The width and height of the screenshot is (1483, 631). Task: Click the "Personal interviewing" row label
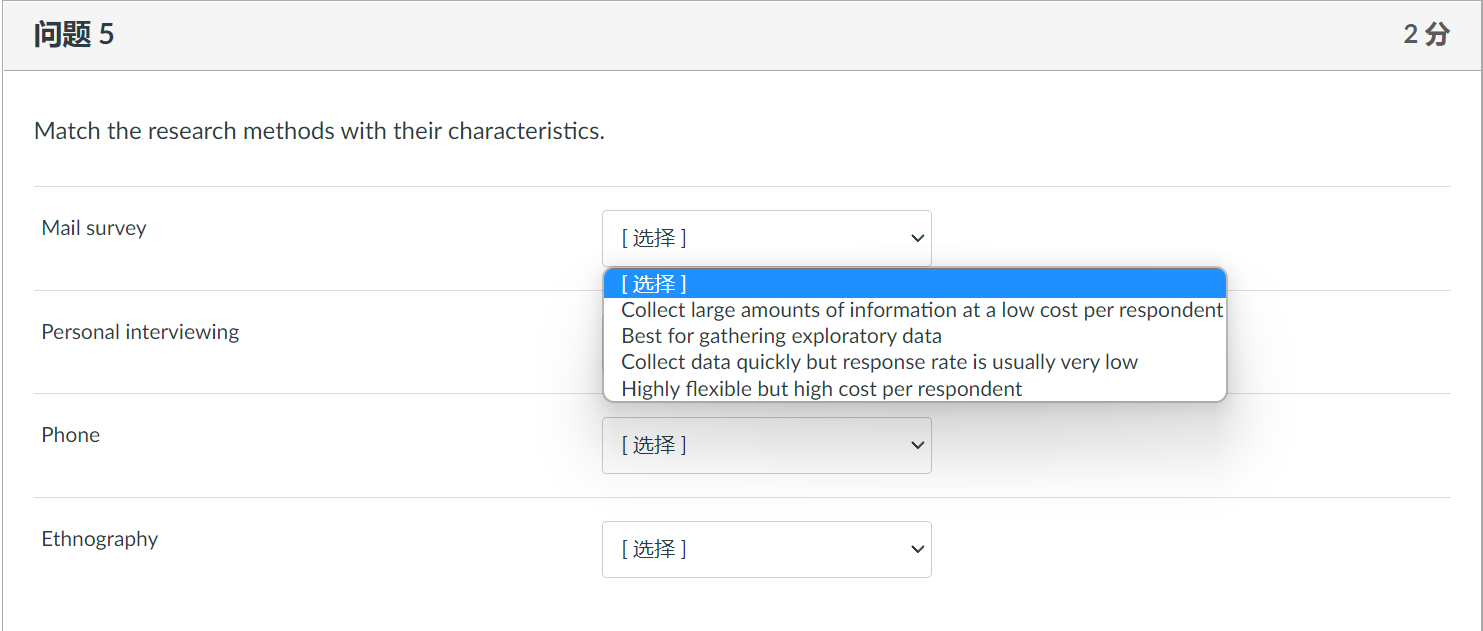tap(140, 332)
